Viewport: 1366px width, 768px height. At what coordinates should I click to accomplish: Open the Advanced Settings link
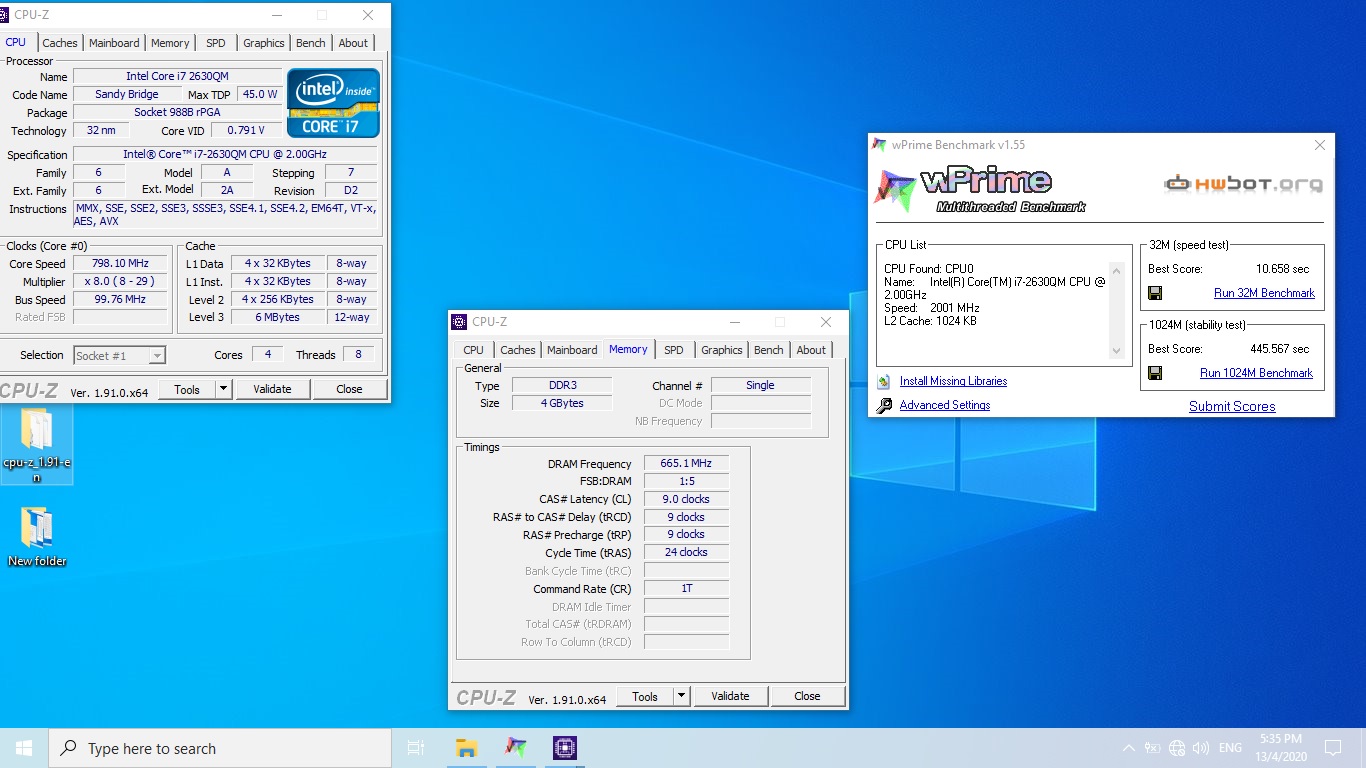945,405
